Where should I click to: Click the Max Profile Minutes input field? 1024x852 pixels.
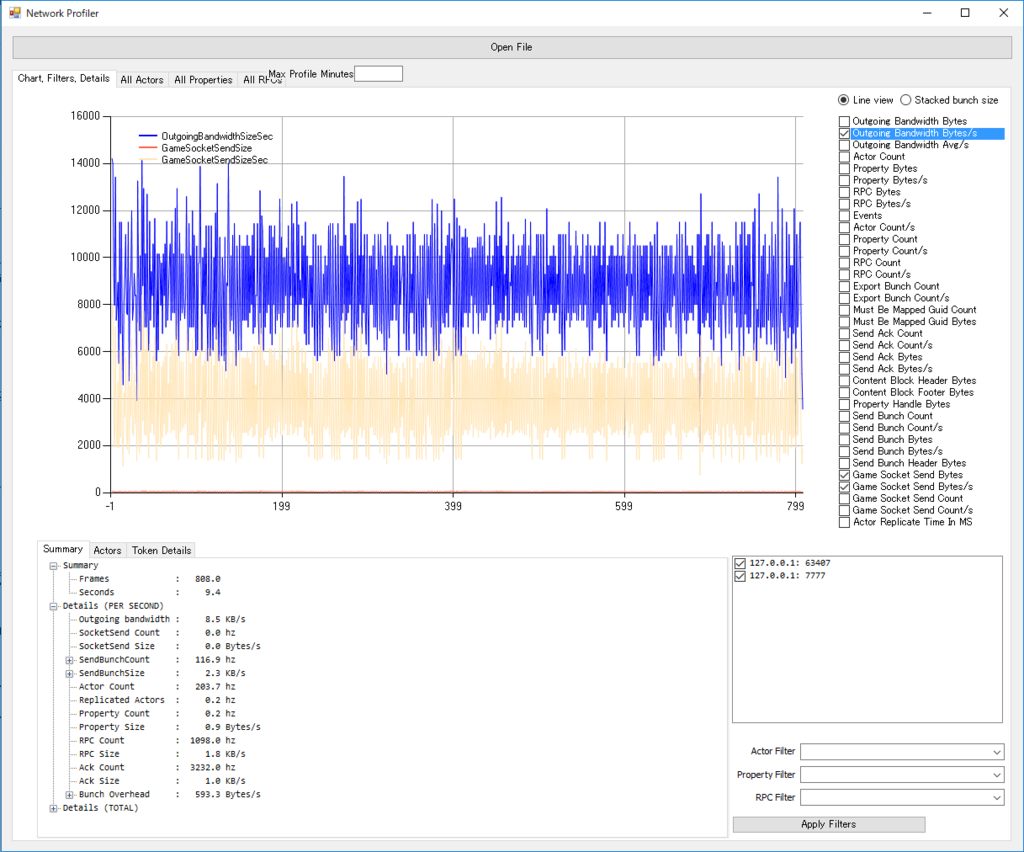click(379, 74)
